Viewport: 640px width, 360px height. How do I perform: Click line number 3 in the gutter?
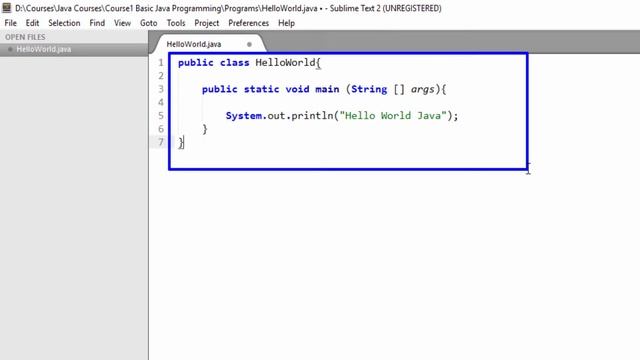tap(161, 89)
